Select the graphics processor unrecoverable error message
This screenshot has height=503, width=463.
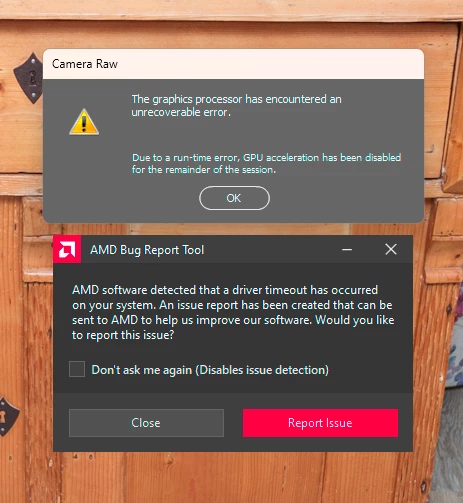pyautogui.click(x=236, y=105)
